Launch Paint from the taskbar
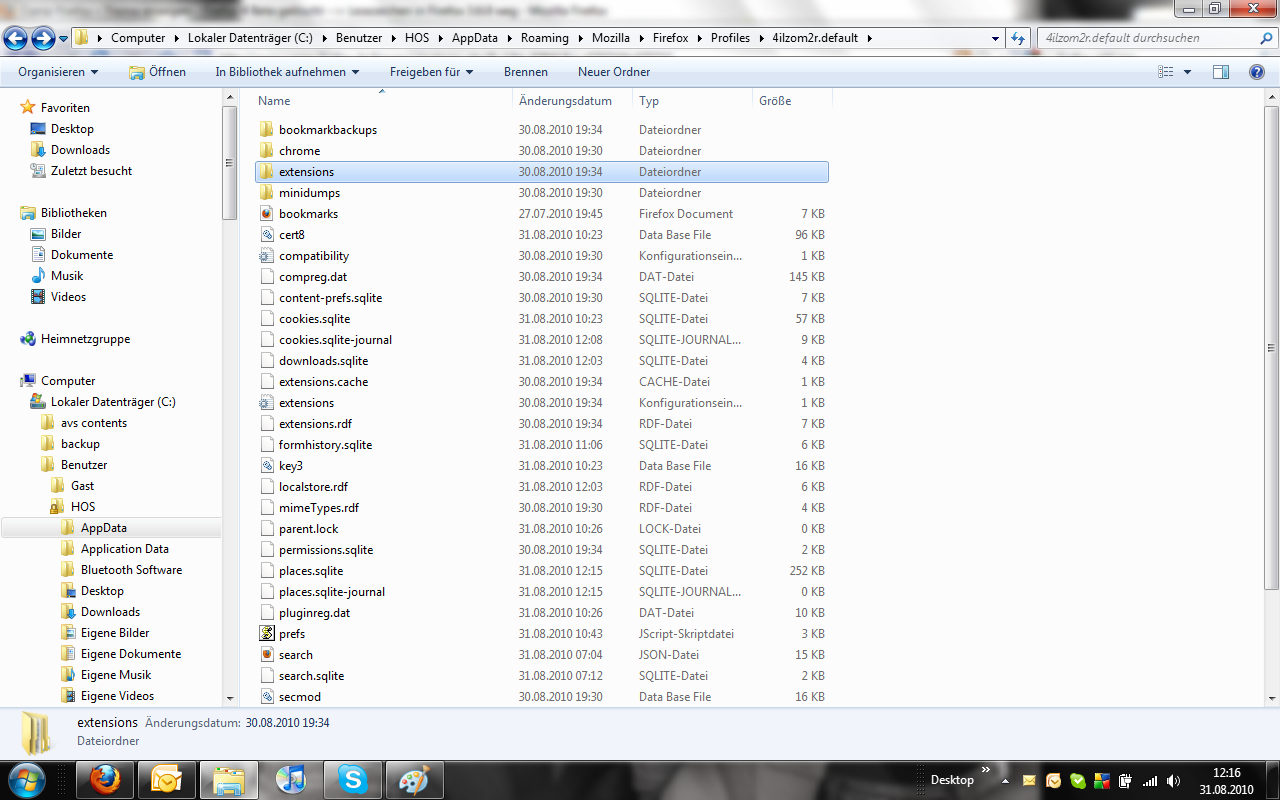This screenshot has height=800, width=1280. coord(414,779)
